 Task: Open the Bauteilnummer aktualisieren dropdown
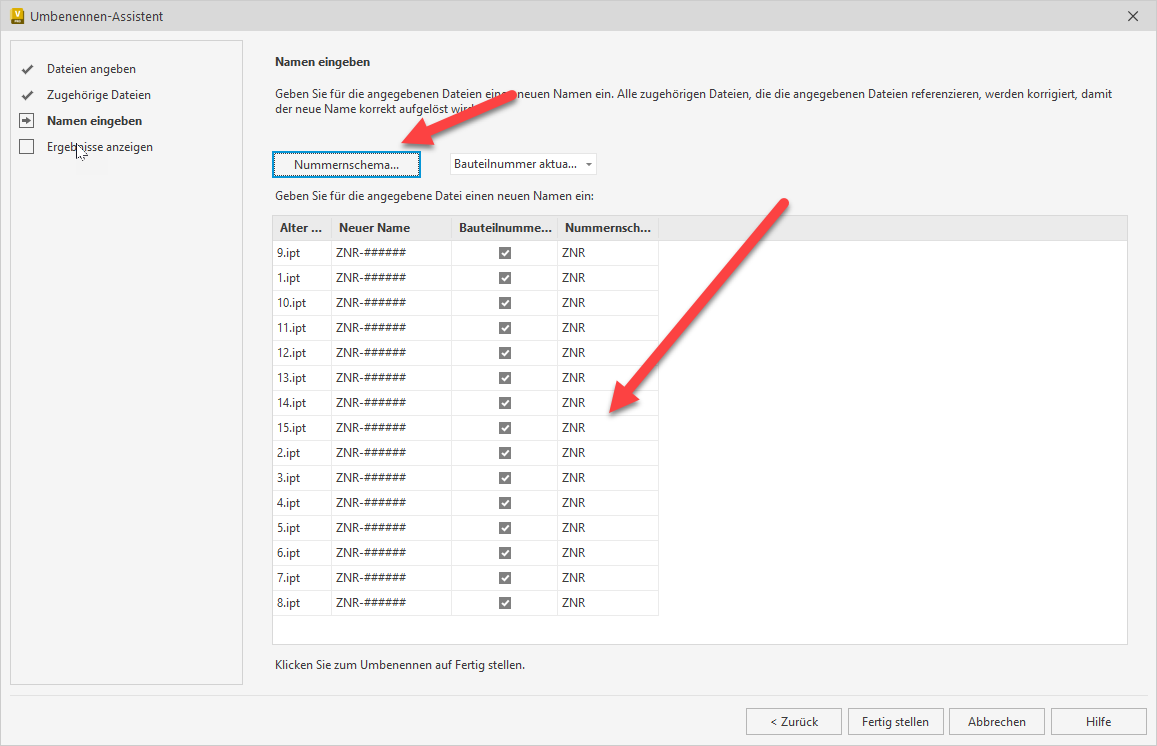(x=523, y=164)
